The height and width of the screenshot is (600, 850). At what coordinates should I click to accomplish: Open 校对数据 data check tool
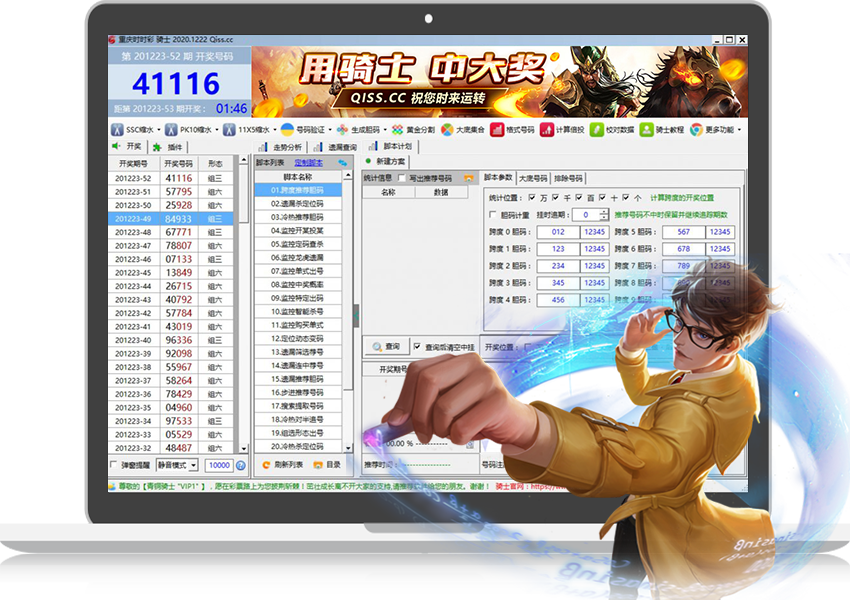click(612, 130)
